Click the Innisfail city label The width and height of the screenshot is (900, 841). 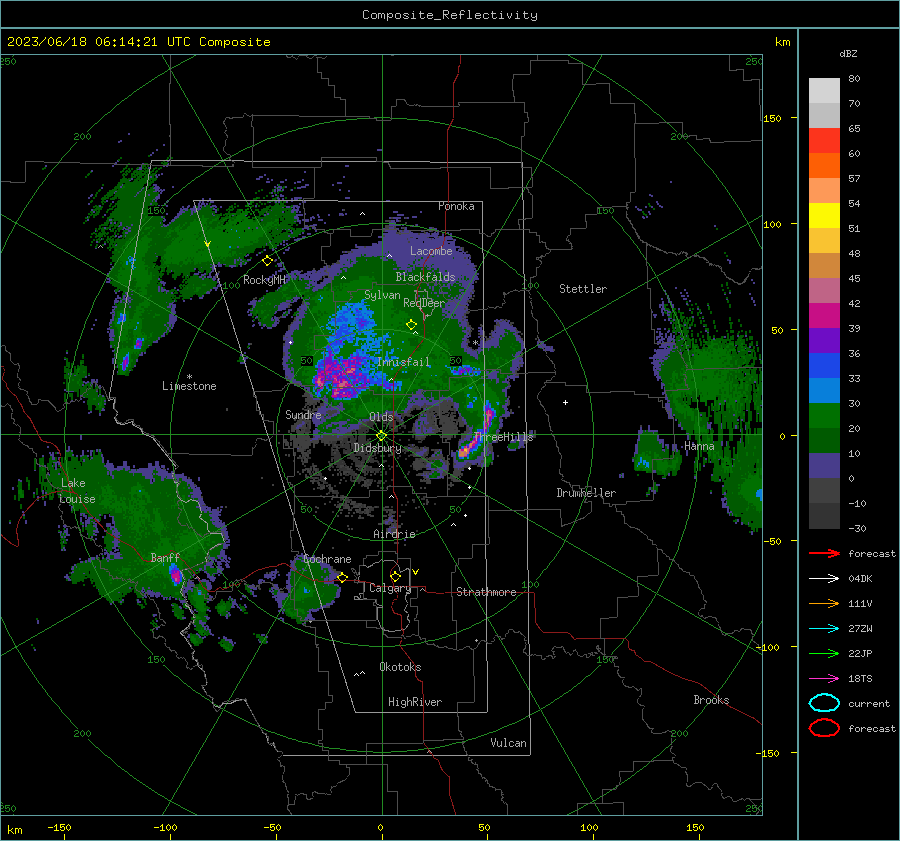pos(403,362)
